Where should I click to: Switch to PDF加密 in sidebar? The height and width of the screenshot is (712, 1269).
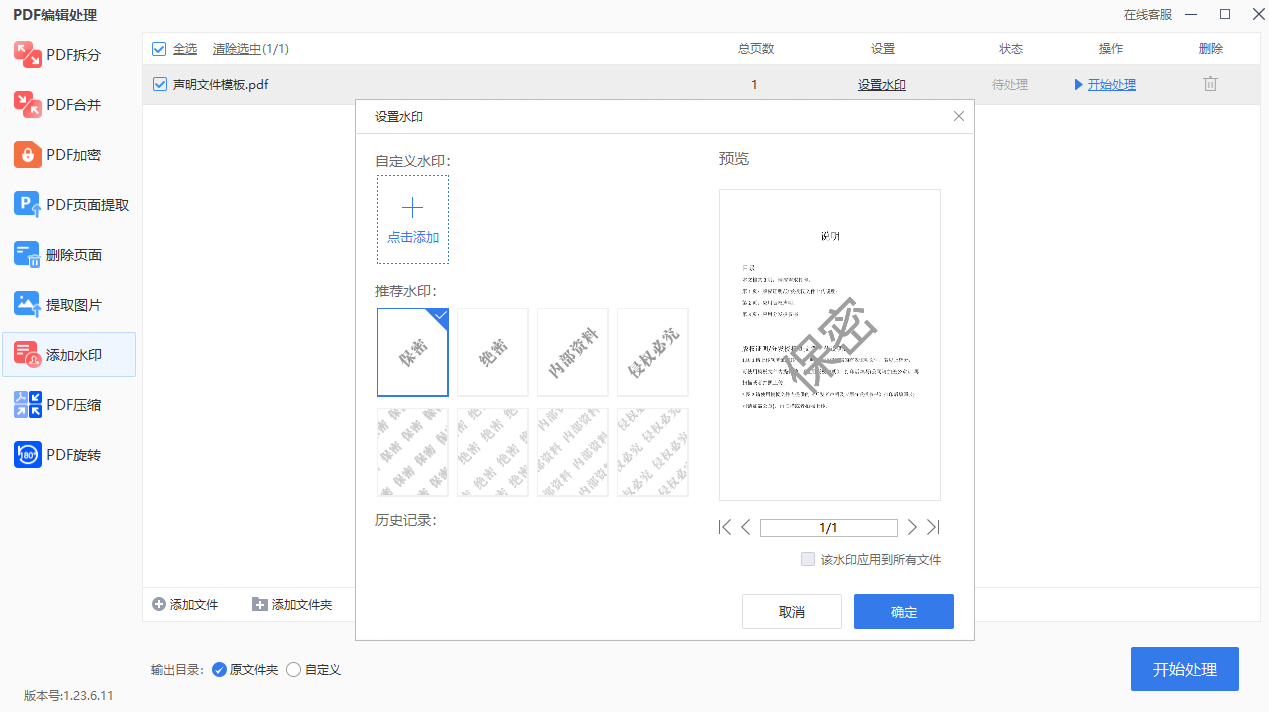click(x=69, y=155)
